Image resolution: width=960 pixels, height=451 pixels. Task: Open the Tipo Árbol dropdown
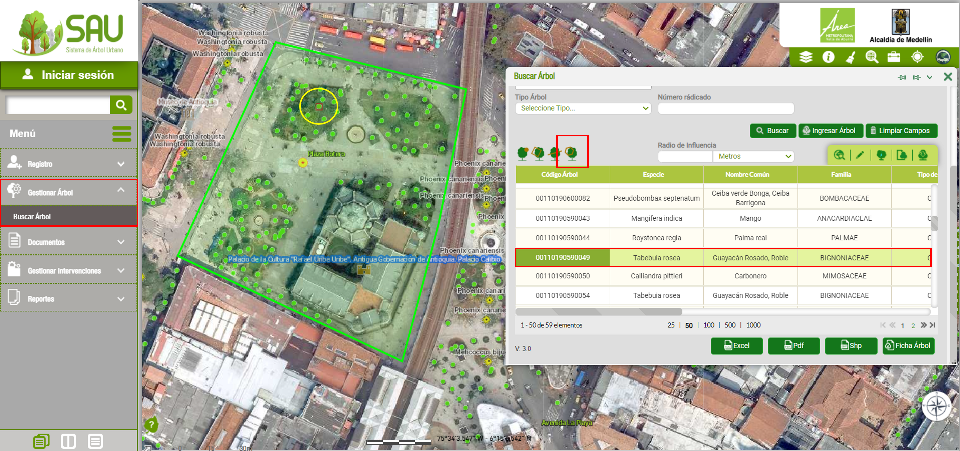click(583, 108)
